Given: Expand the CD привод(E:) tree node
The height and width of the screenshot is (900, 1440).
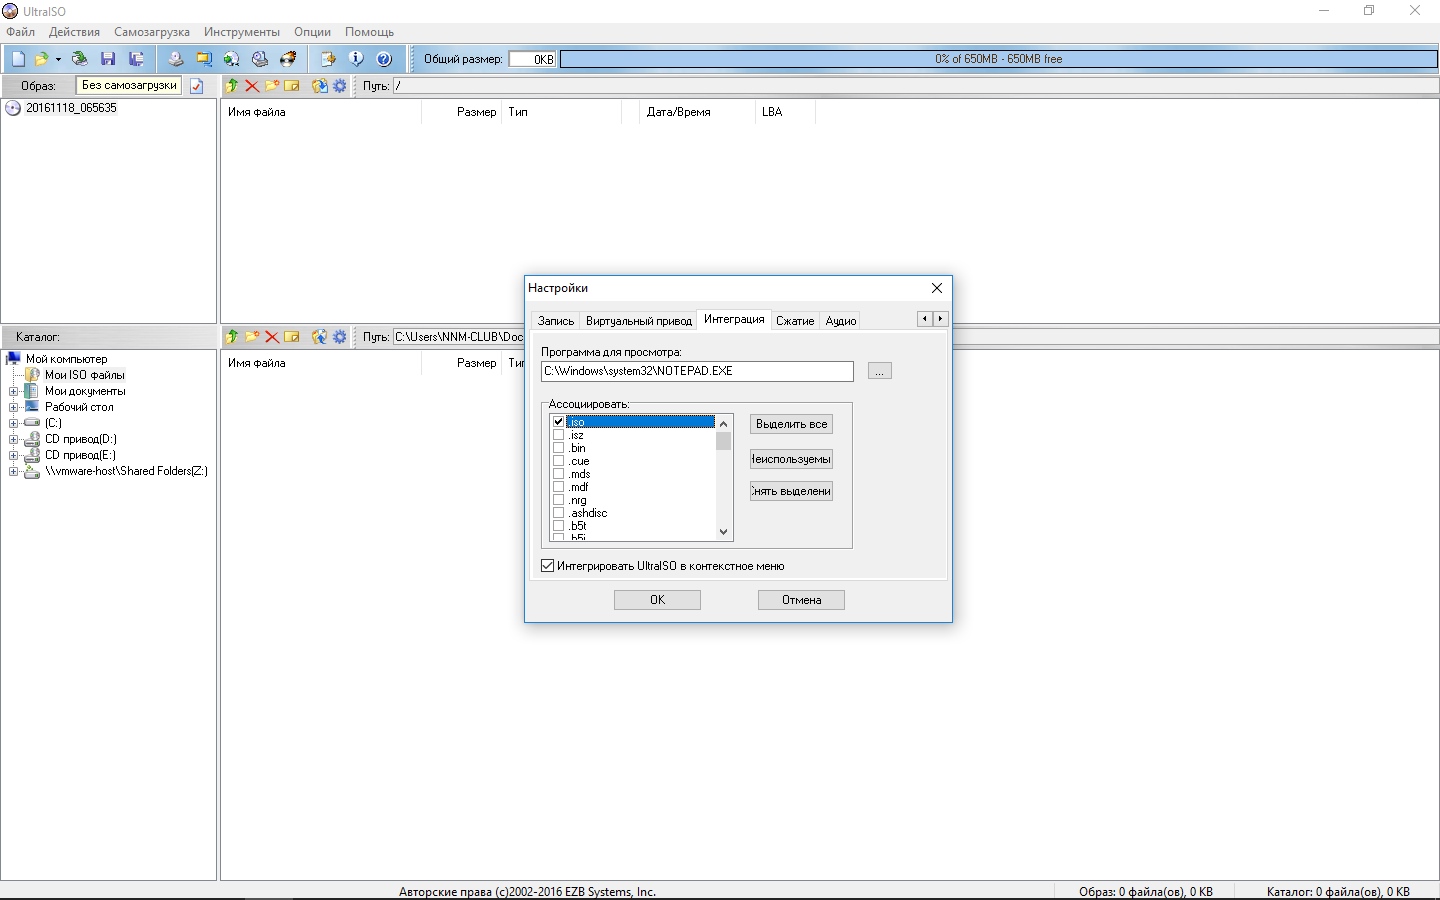Looking at the screenshot, I should pos(14,455).
